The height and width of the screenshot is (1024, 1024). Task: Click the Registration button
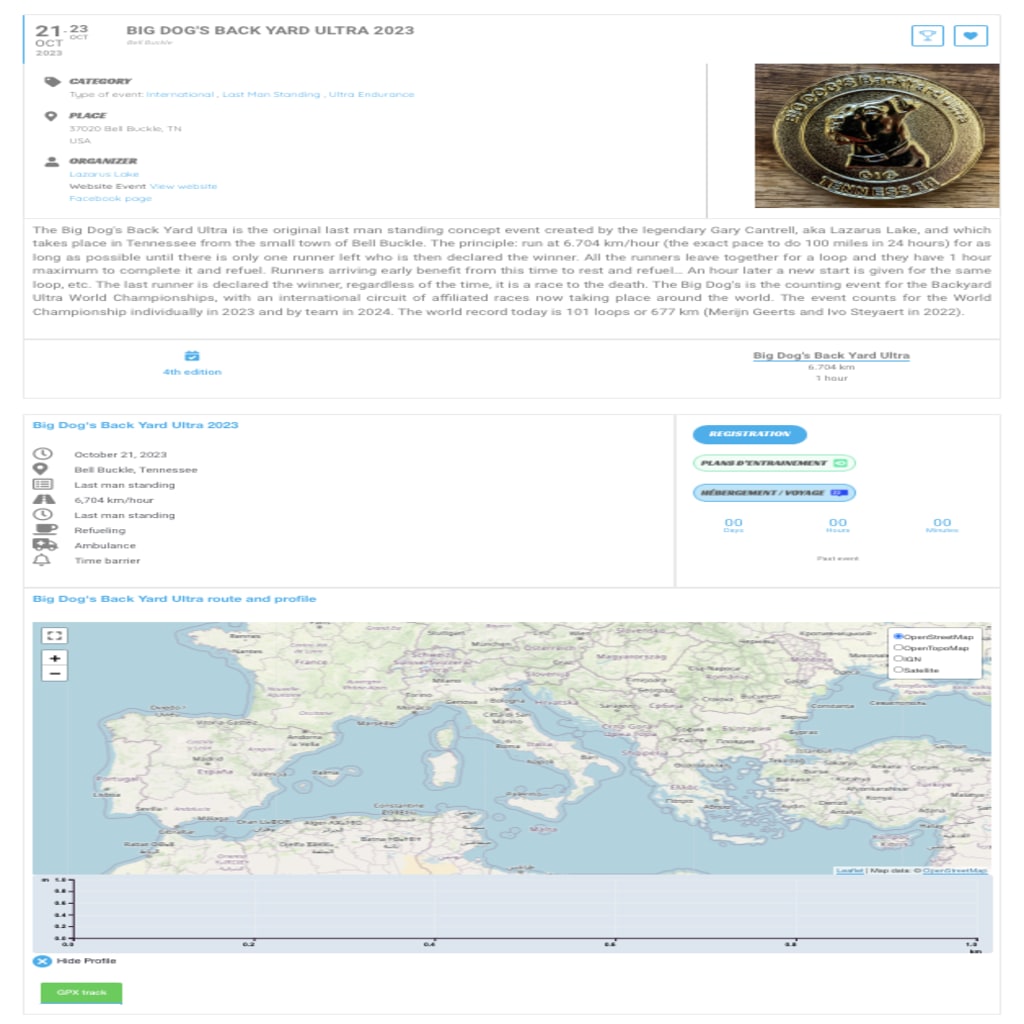pyautogui.click(x=750, y=434)
